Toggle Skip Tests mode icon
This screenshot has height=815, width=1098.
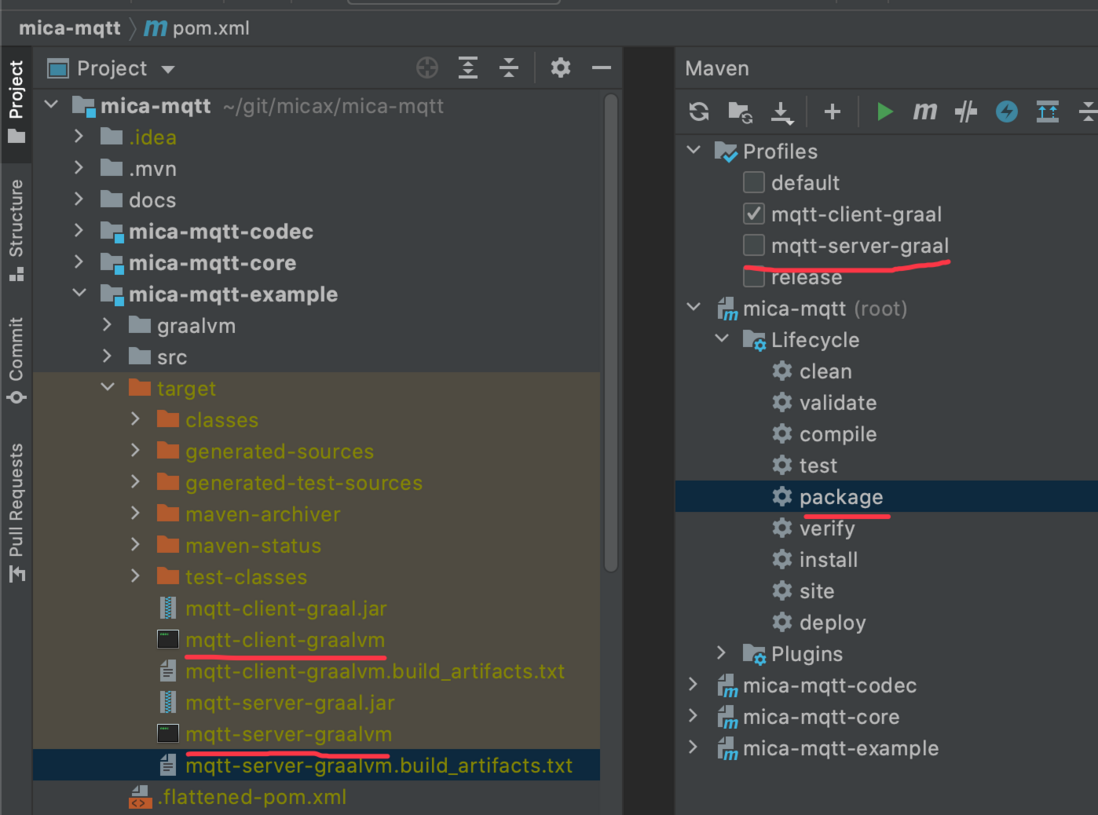[x=966, y=111]
